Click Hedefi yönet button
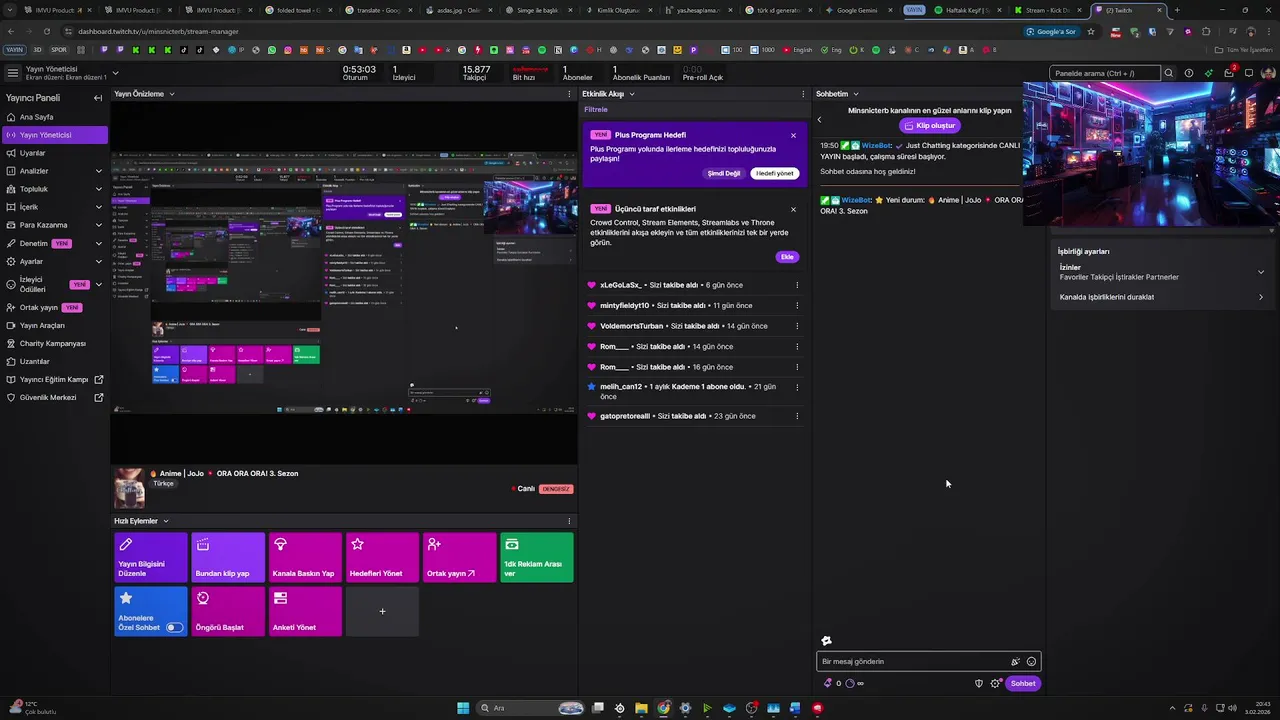 coord(774,173)
